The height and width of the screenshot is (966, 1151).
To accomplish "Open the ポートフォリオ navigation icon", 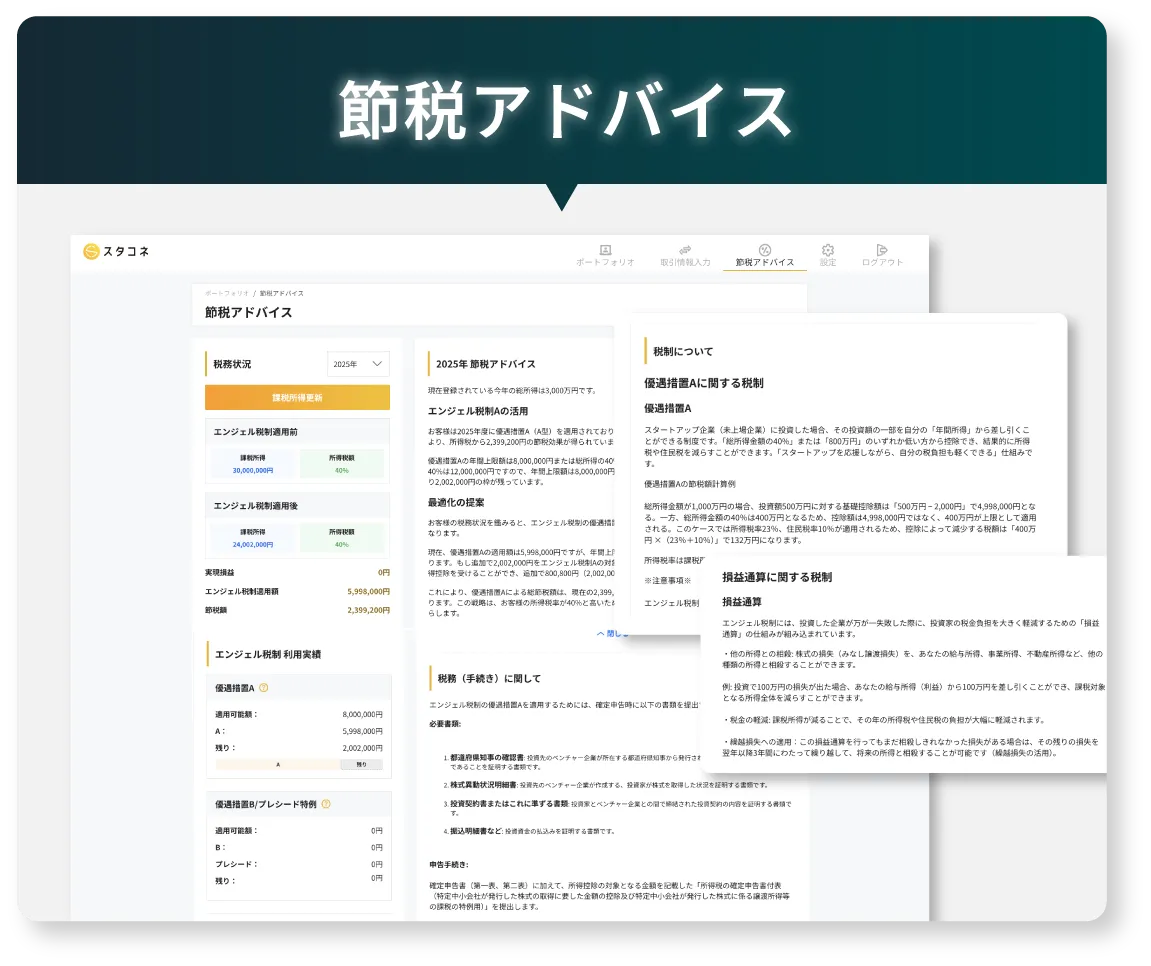I will 605,250.
